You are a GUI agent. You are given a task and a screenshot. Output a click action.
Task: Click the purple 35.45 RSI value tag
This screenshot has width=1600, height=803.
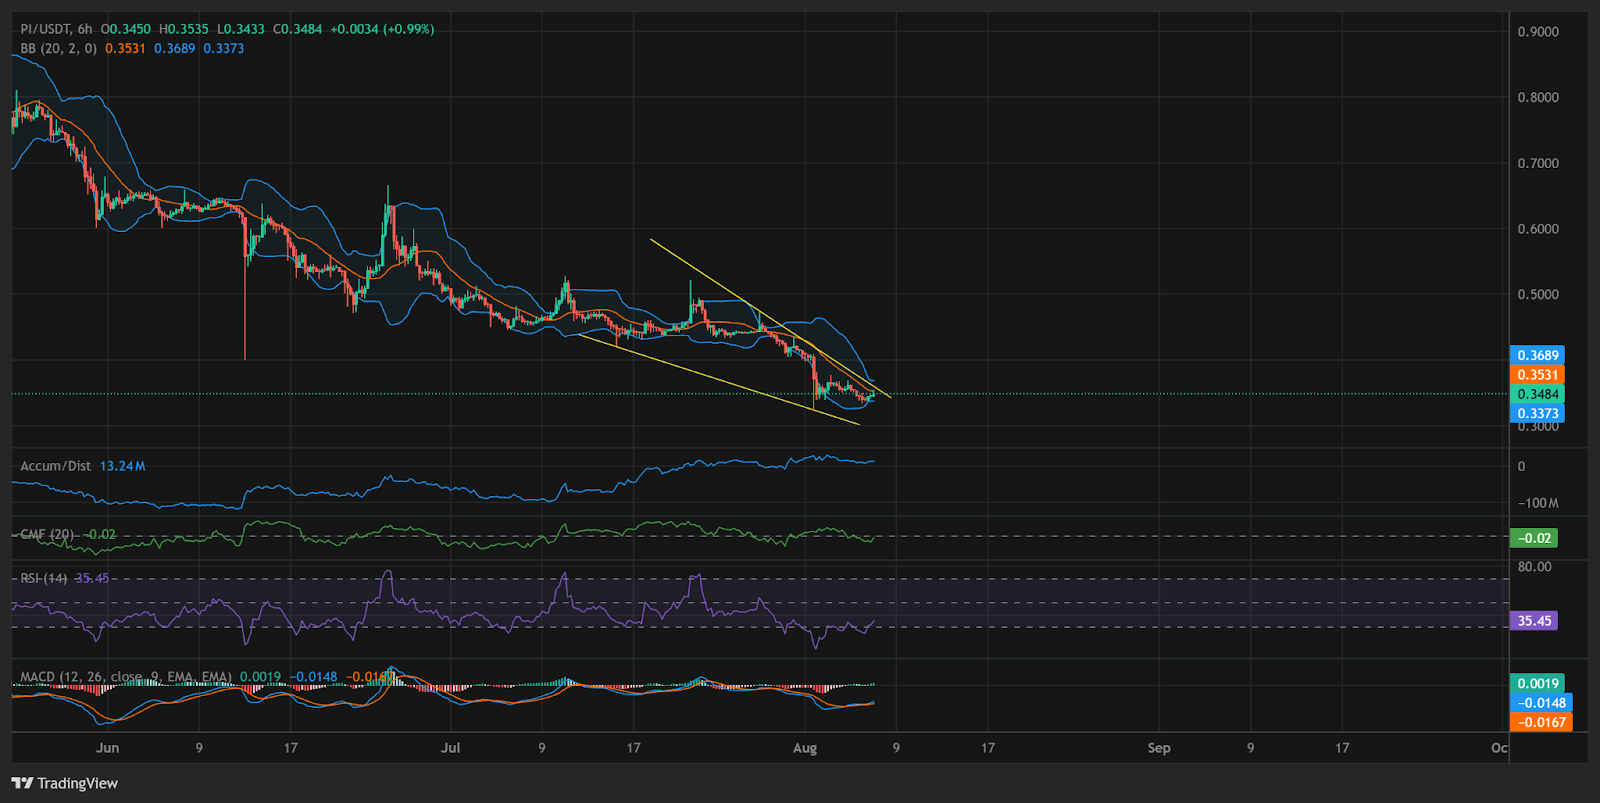(1534, 621)
